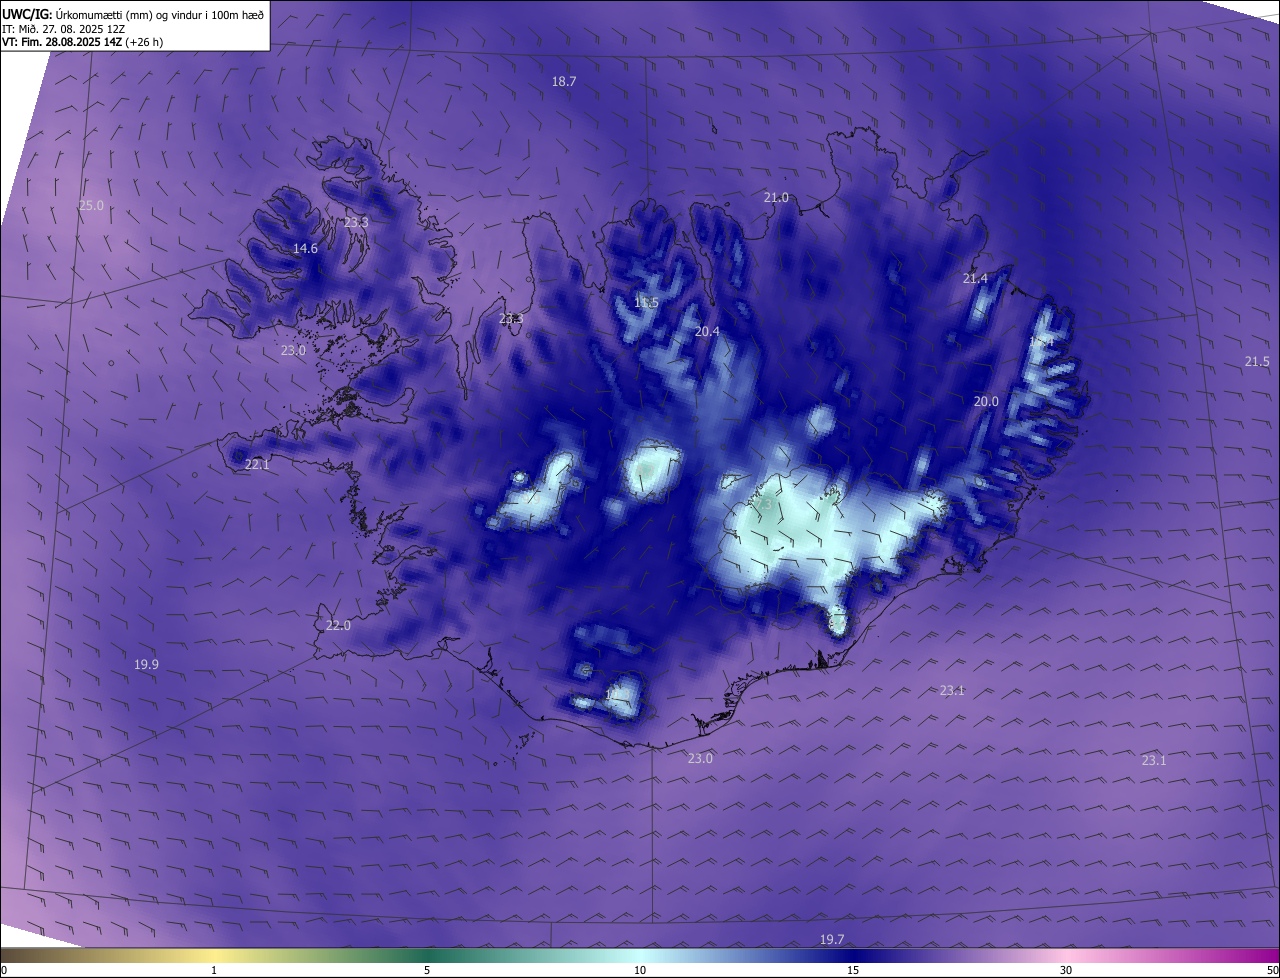Click the 0 tick on the color scale
The image size is (1280, 978).
point(4,970)
